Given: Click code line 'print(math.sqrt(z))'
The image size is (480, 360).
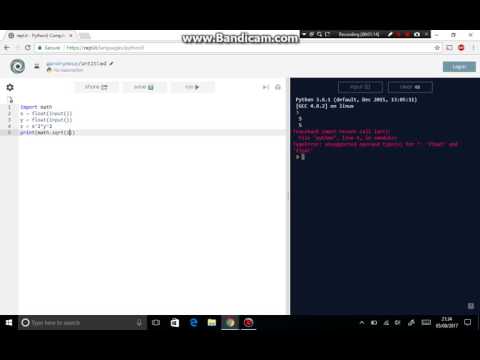Looking at the screenshot, I should (x=47, y=133).
